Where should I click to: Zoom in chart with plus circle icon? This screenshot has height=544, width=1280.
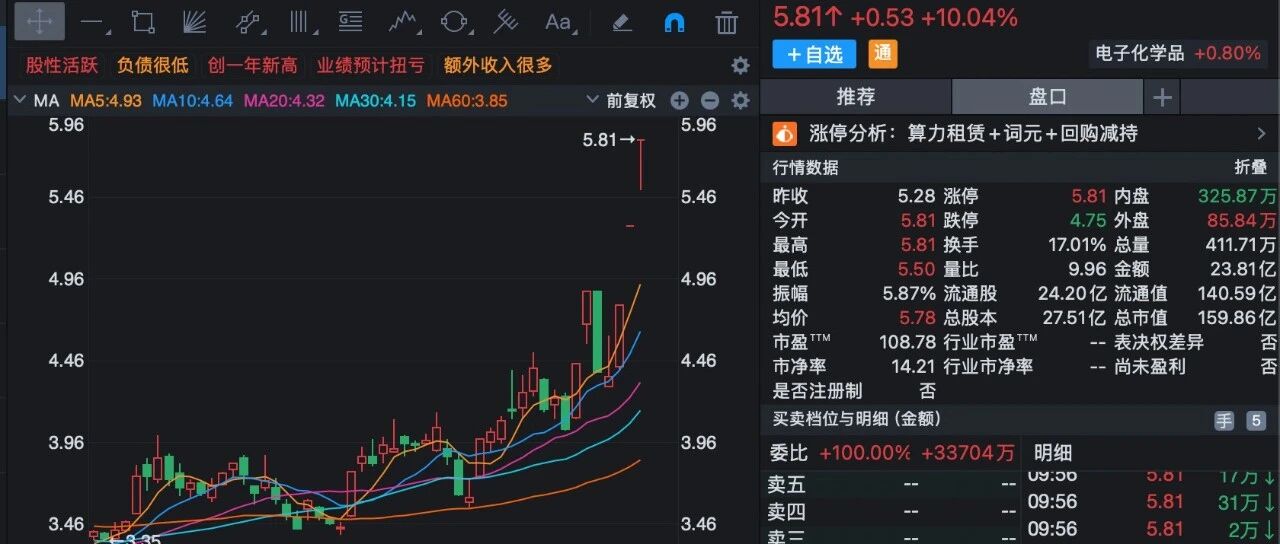pos(680,100)
